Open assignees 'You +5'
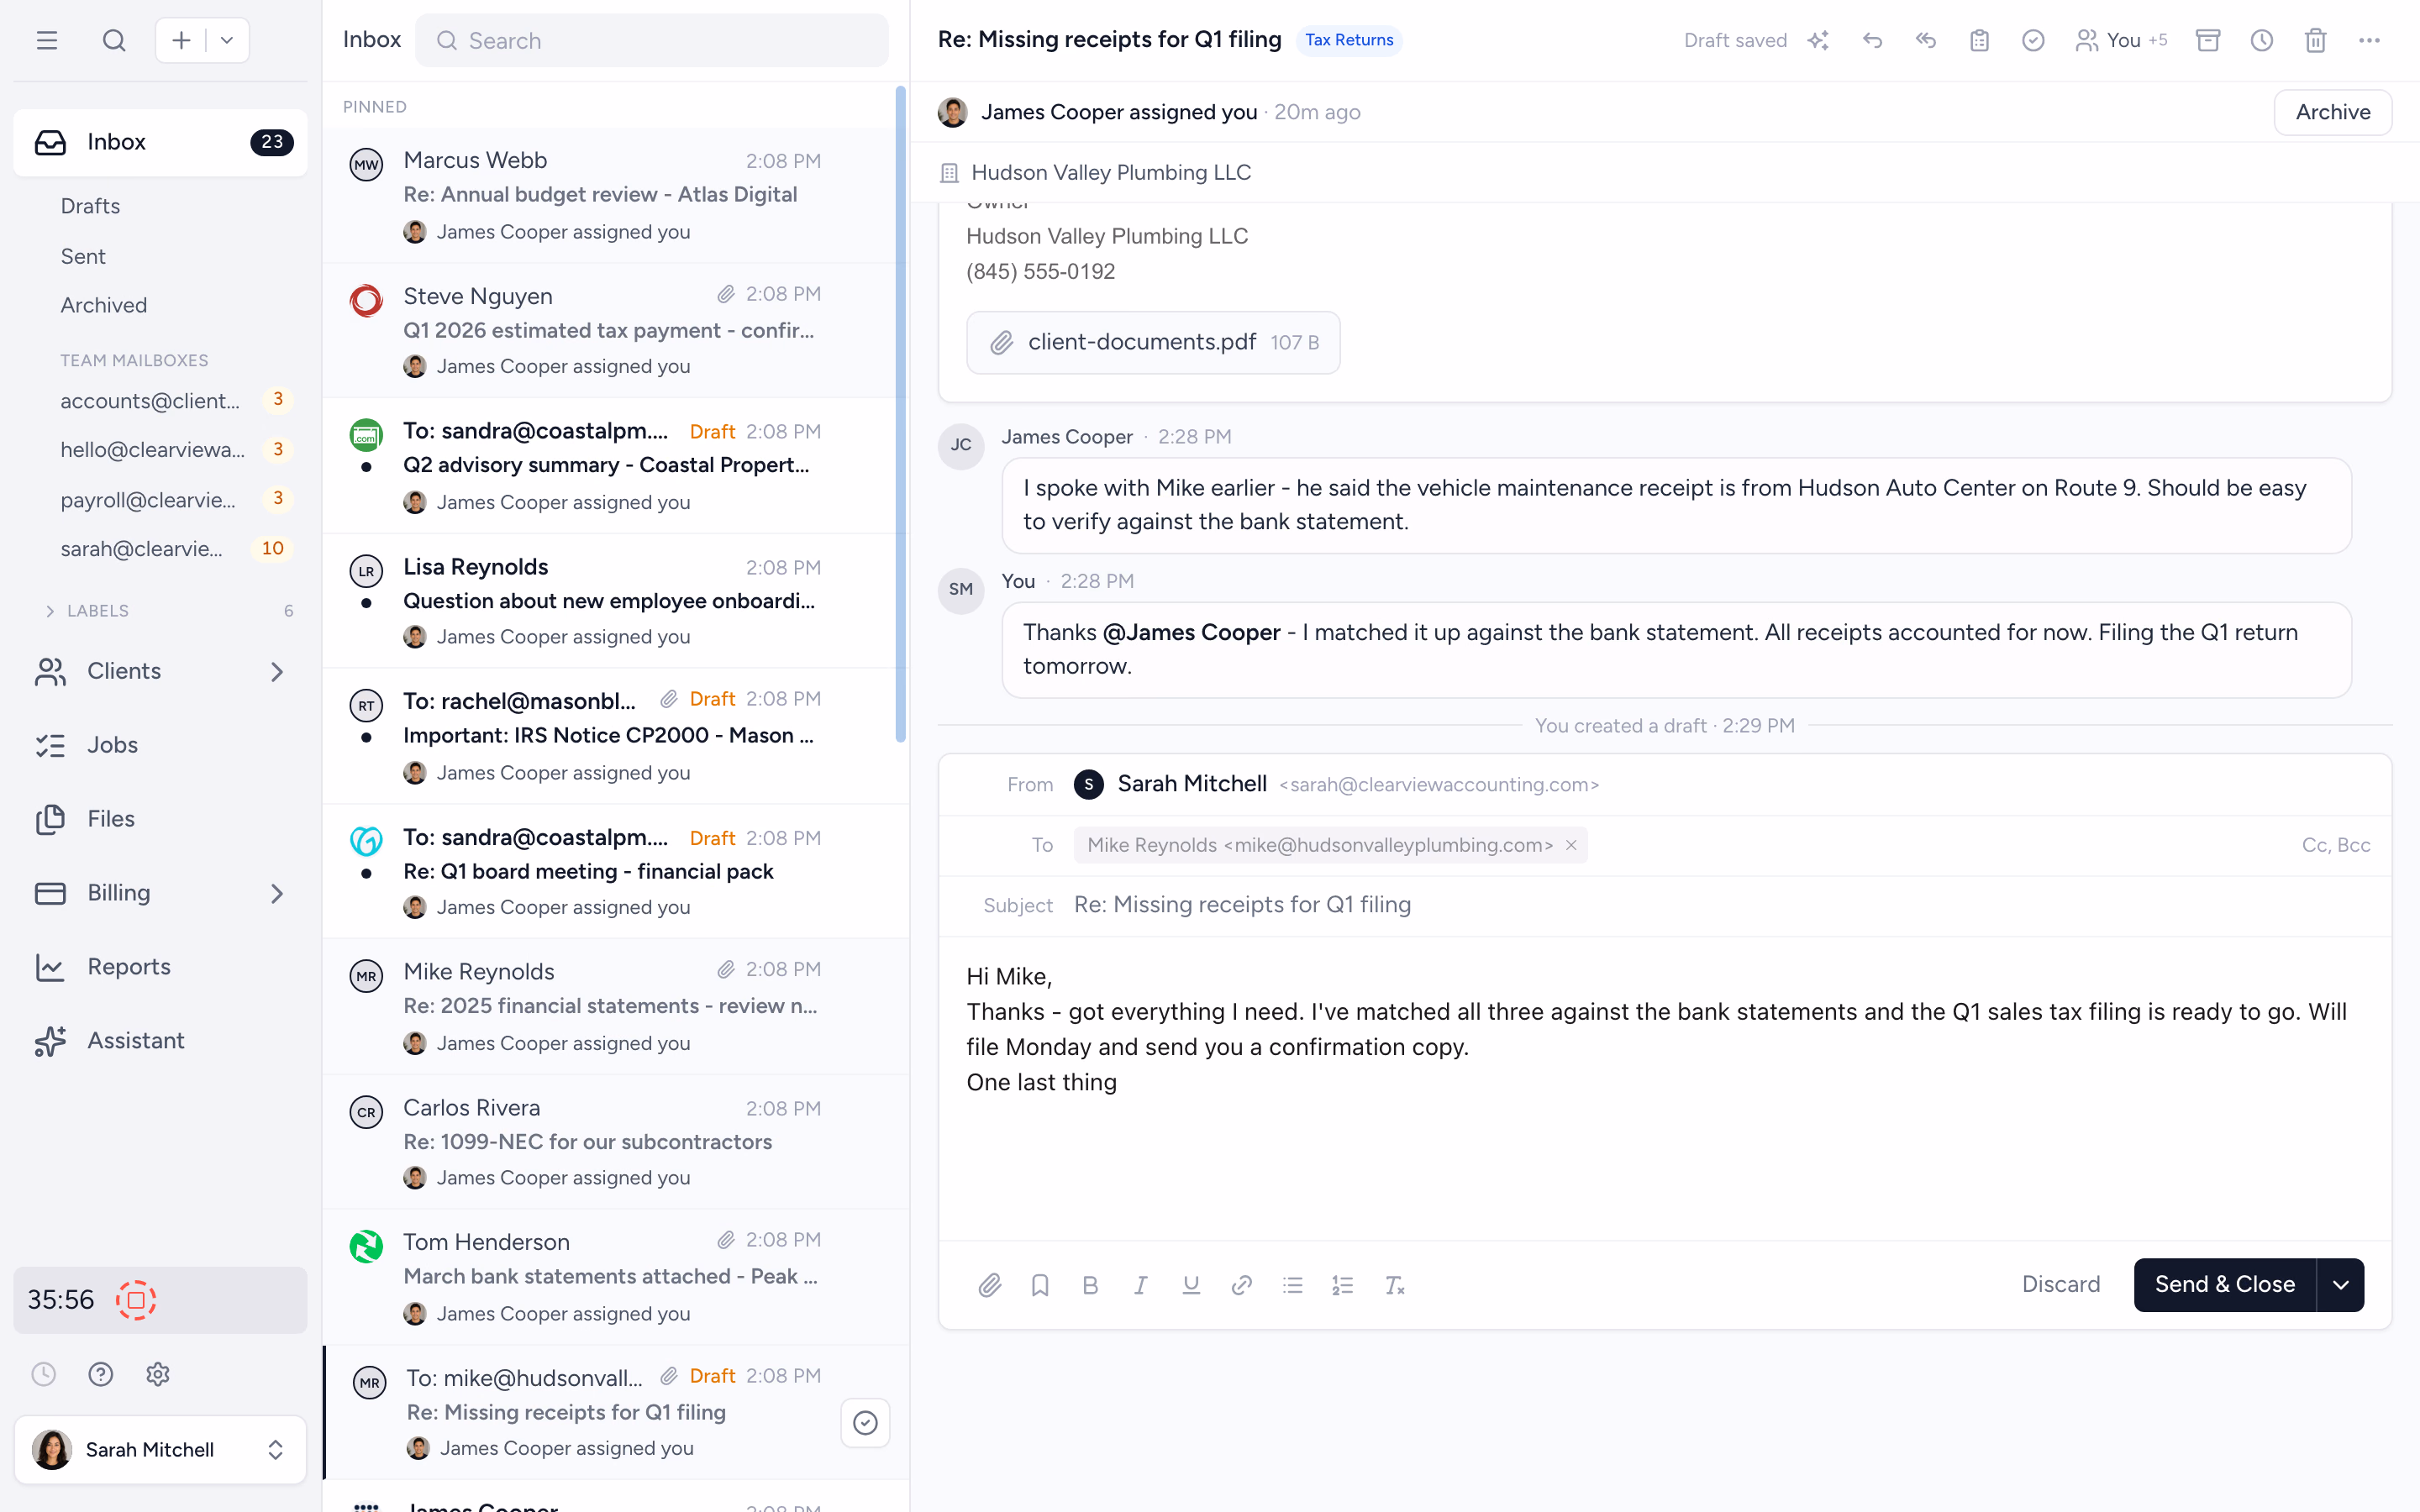The image size is (2420, 1512). pyautogui.click(x=2121, y=40)
